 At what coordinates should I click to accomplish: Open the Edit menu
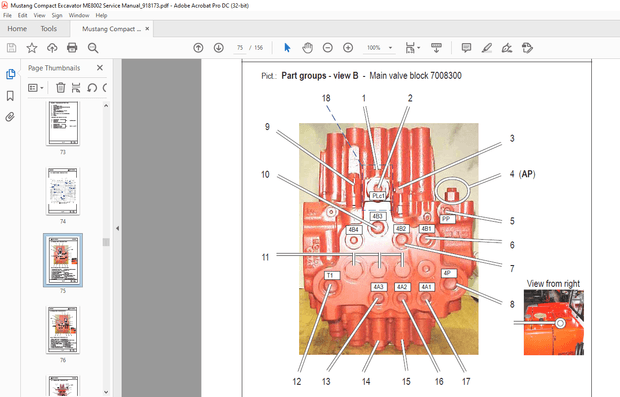[x=23, y=15]
